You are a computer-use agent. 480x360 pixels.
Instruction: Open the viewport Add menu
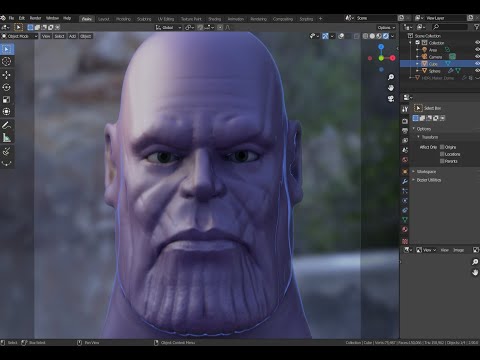click(72, 36)
